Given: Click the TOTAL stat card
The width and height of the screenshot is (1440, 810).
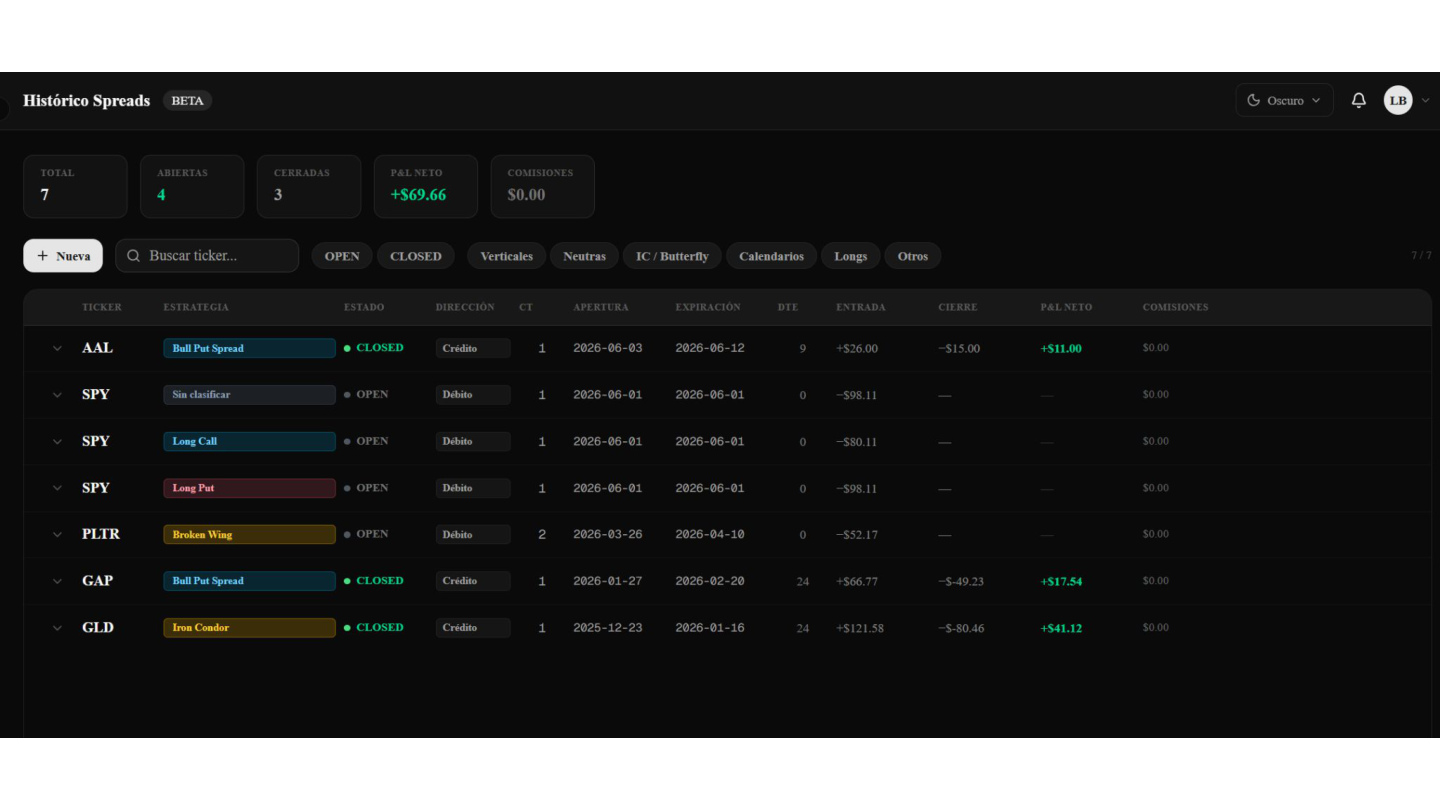Looking at the screenshot, I should [x=75, y=186].
